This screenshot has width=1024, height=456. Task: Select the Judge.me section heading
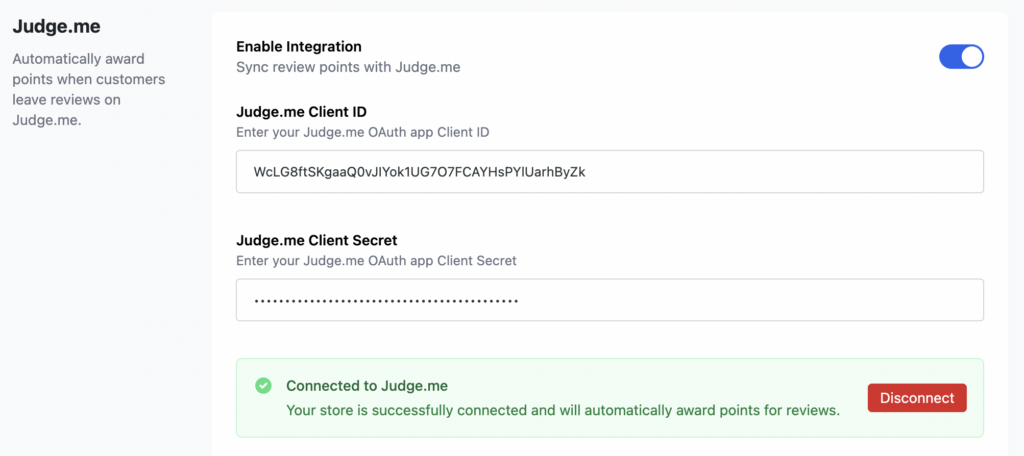pyautogui.click(x=56, y=26)
